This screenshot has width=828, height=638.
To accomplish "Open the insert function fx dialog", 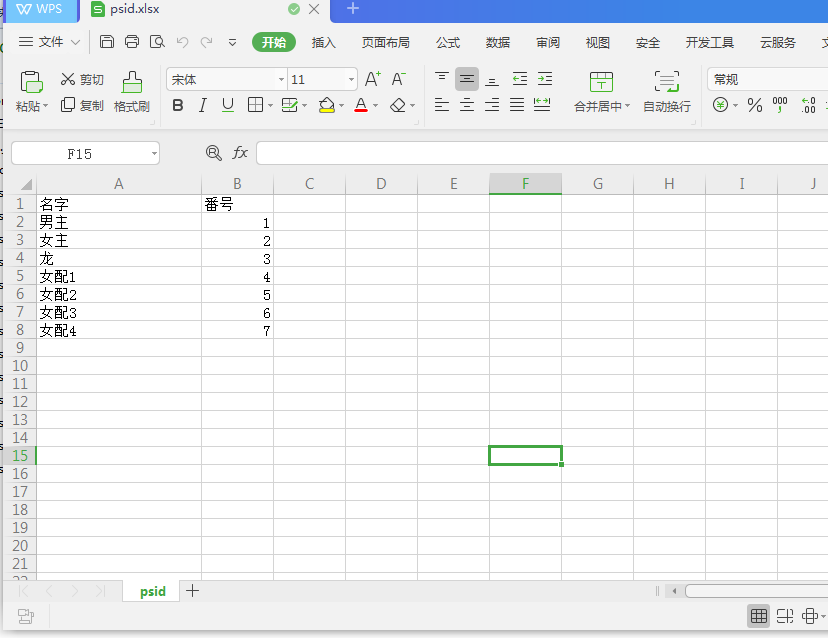I will [240, 153].
